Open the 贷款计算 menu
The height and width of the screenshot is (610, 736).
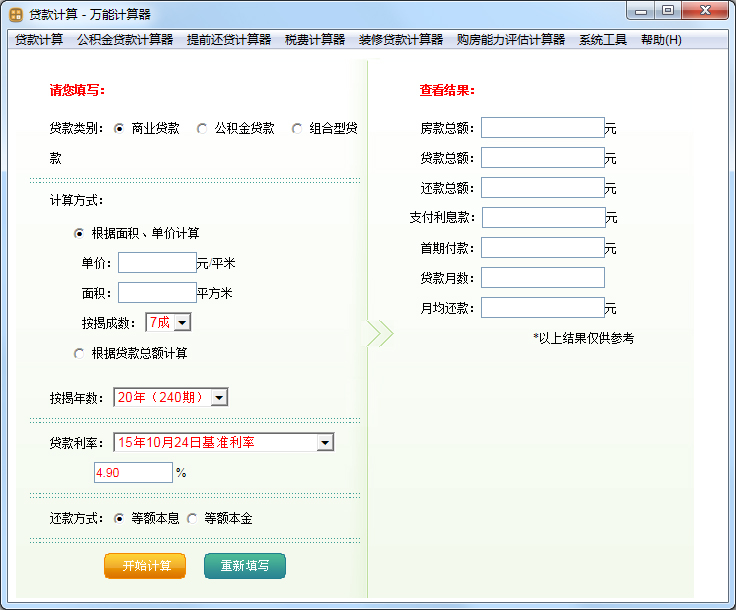tap(39, 40)
